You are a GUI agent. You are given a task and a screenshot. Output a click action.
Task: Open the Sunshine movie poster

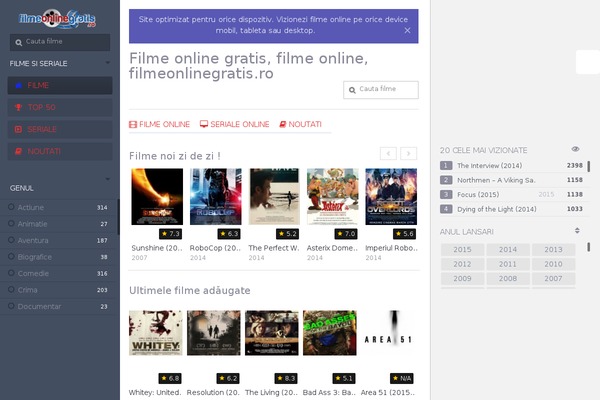click(157, 197)
